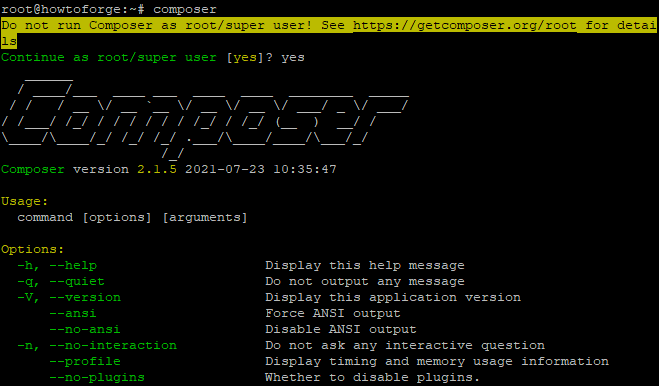Click the 'Display this help message' description
Viewport: 659px width, 386px height.
click(365, 265)
